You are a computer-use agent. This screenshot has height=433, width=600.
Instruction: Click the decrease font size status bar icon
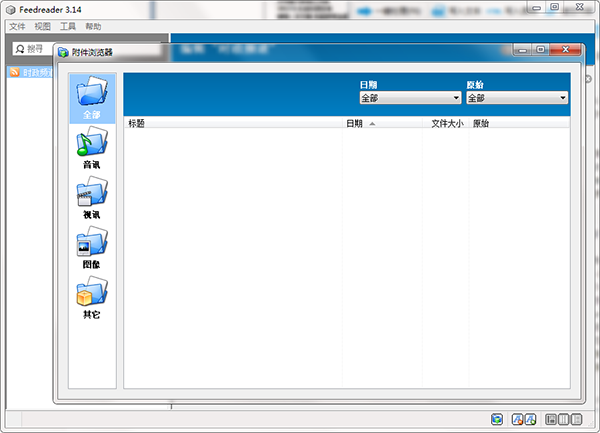518,420
